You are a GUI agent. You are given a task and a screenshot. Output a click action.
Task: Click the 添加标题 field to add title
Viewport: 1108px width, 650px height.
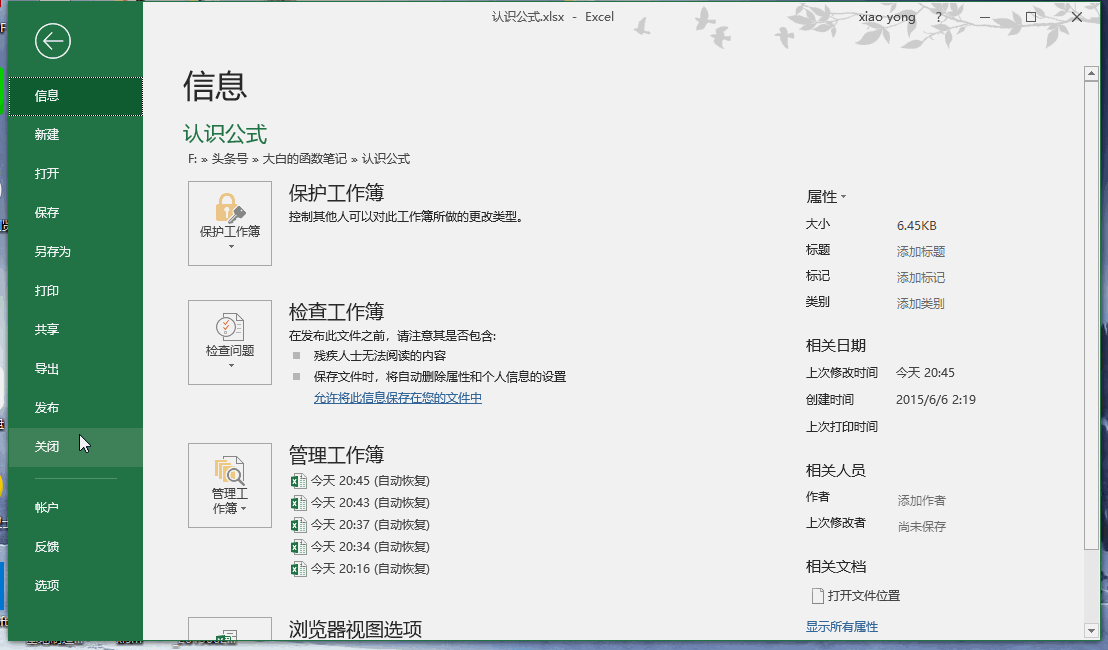[921, 252]
